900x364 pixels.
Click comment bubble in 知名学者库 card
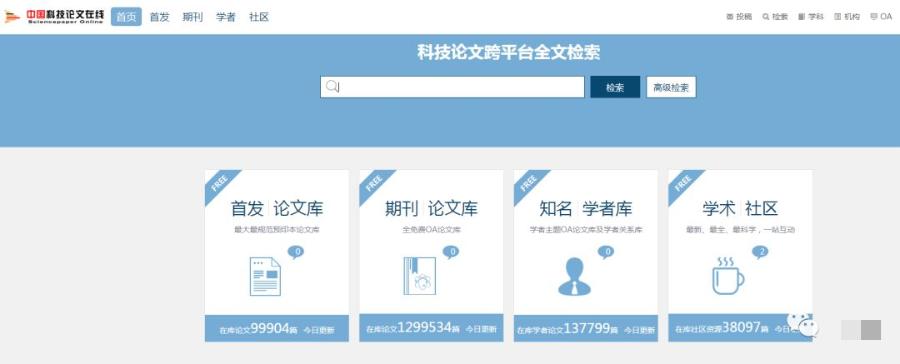tap(606, 252)
